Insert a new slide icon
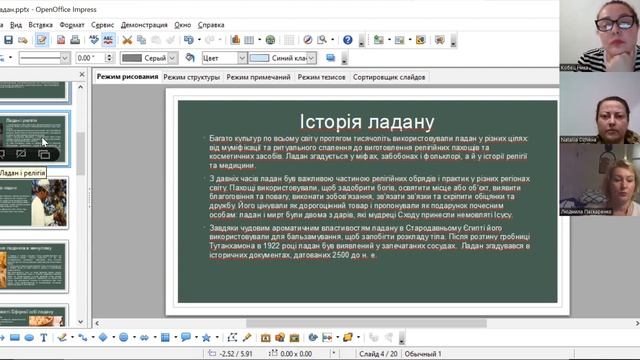Image resolution: width=640 pixels, height=360 pixels. coord(379,40)
